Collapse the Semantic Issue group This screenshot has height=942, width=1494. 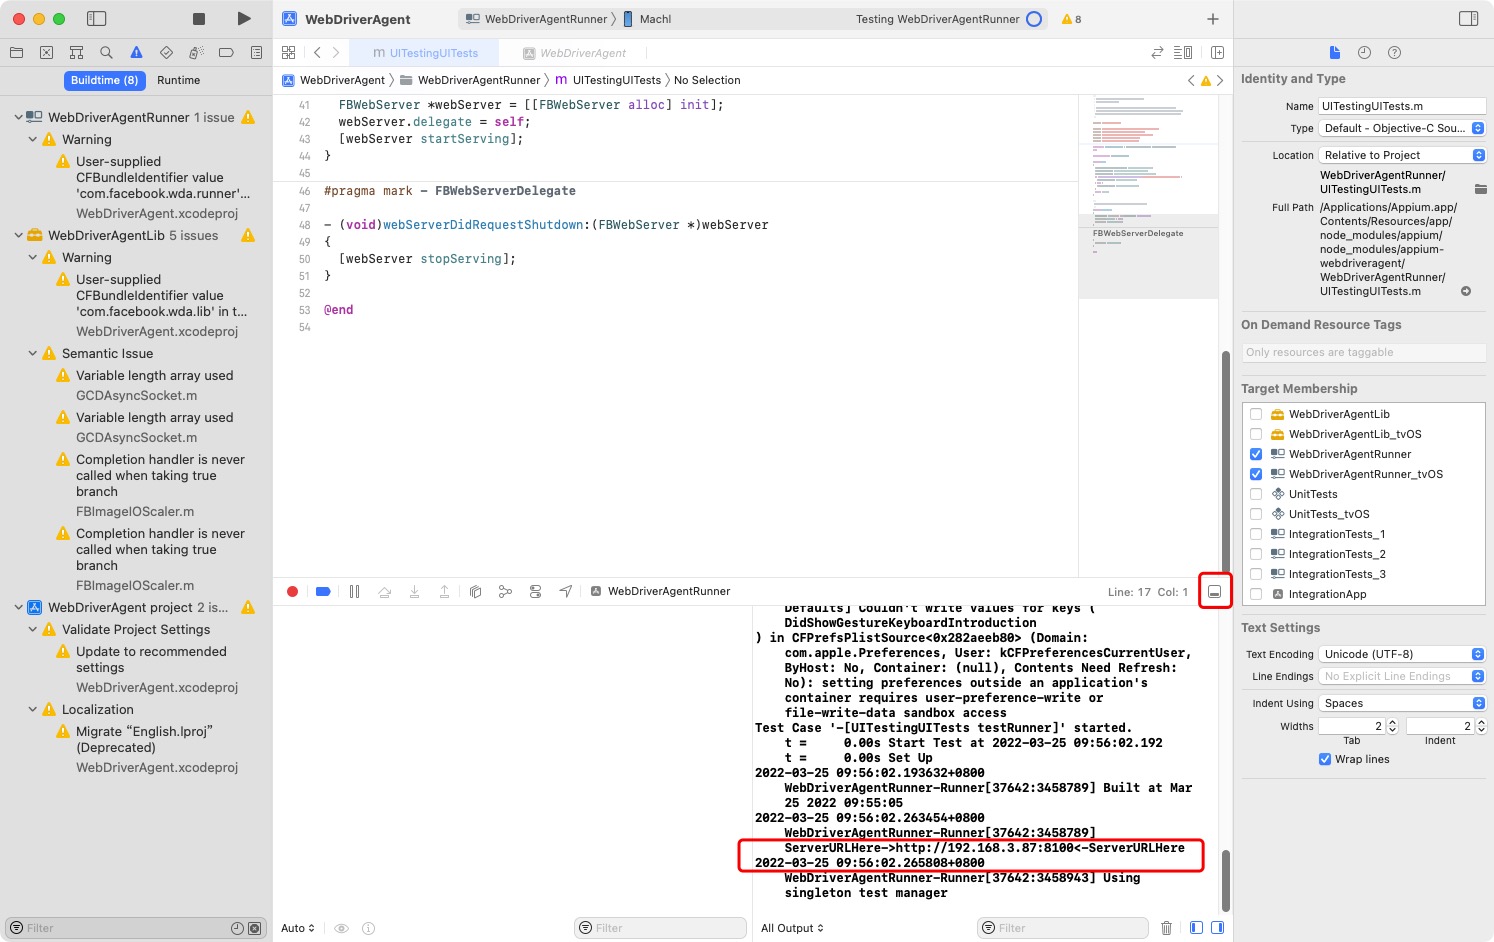pos(32,353)
